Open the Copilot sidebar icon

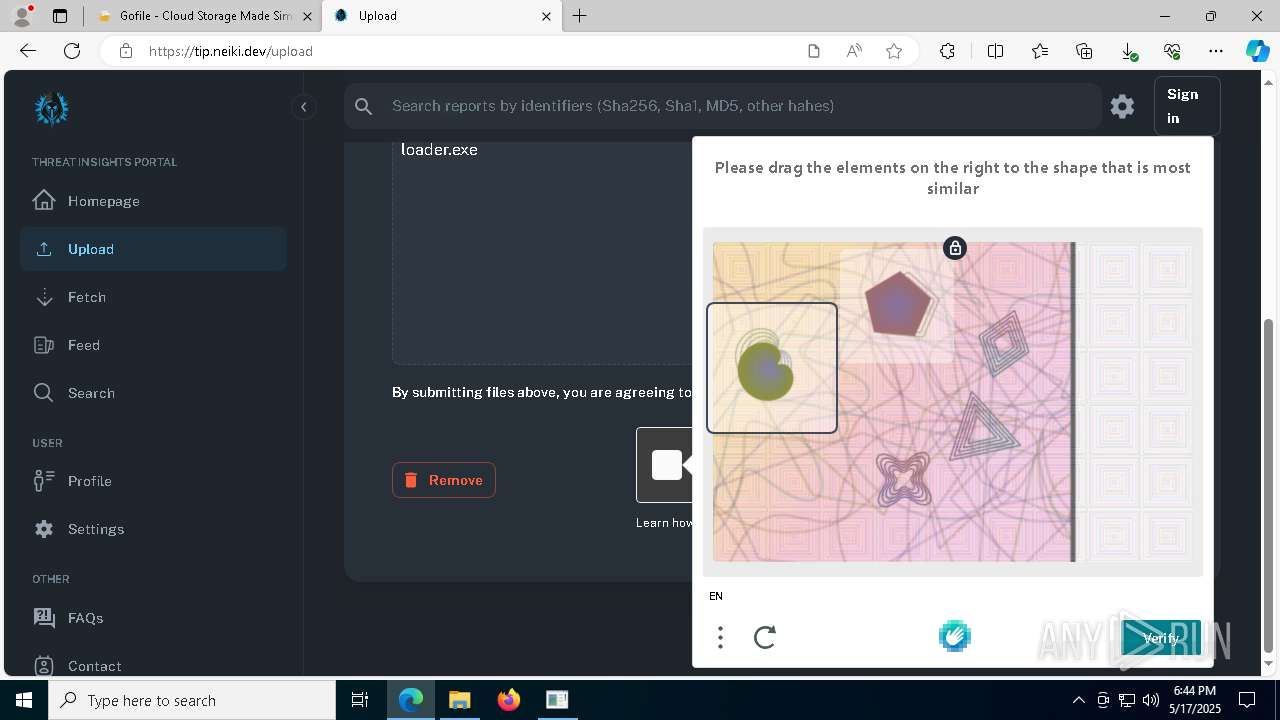[1257, 51]
